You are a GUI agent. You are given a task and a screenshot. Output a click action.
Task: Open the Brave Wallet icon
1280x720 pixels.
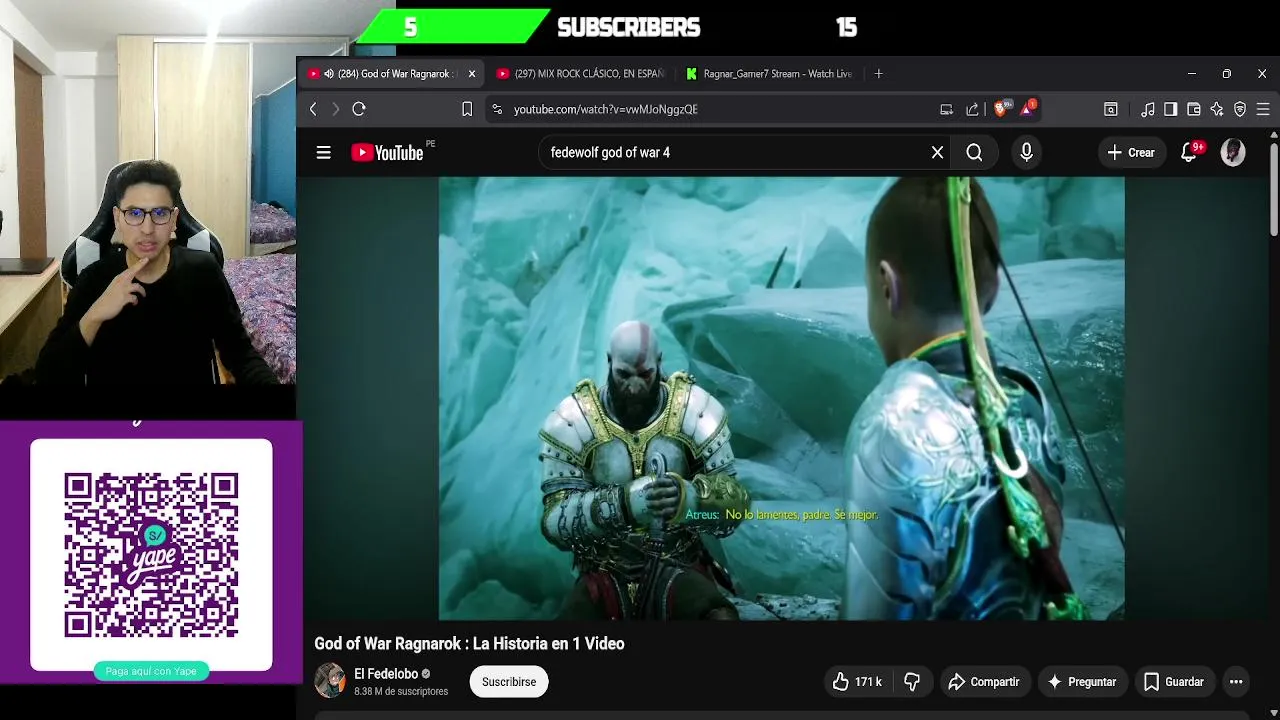(x=1194, y=109)
